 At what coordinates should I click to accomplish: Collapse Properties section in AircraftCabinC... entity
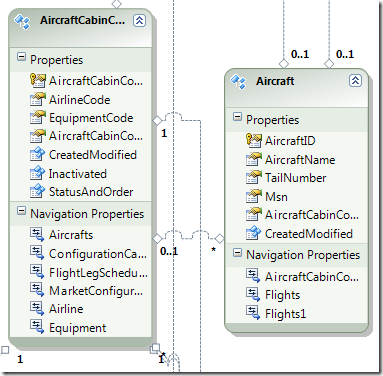point(21,57)
